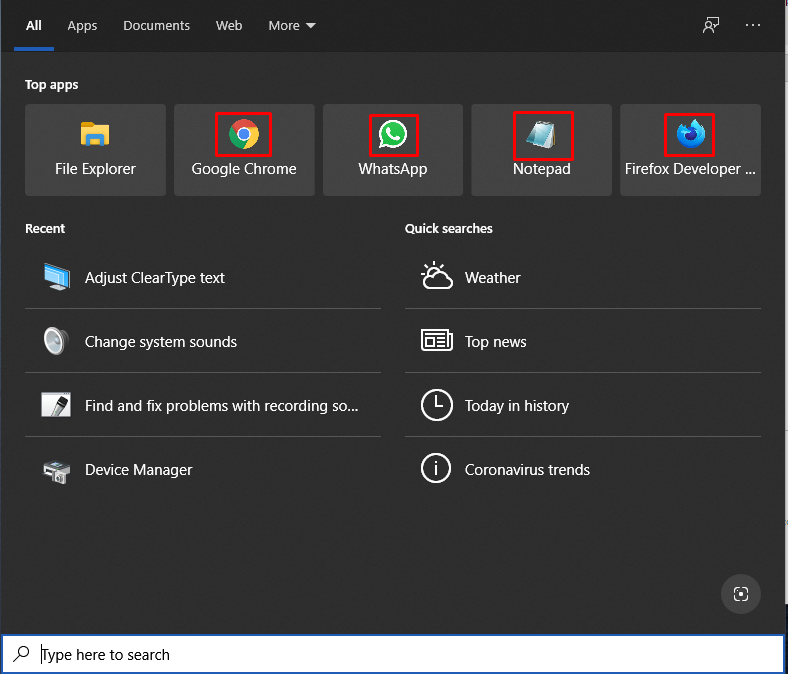Screen dimensions: 788x674
Task: Search Today in history
Action: coord(583,405)
